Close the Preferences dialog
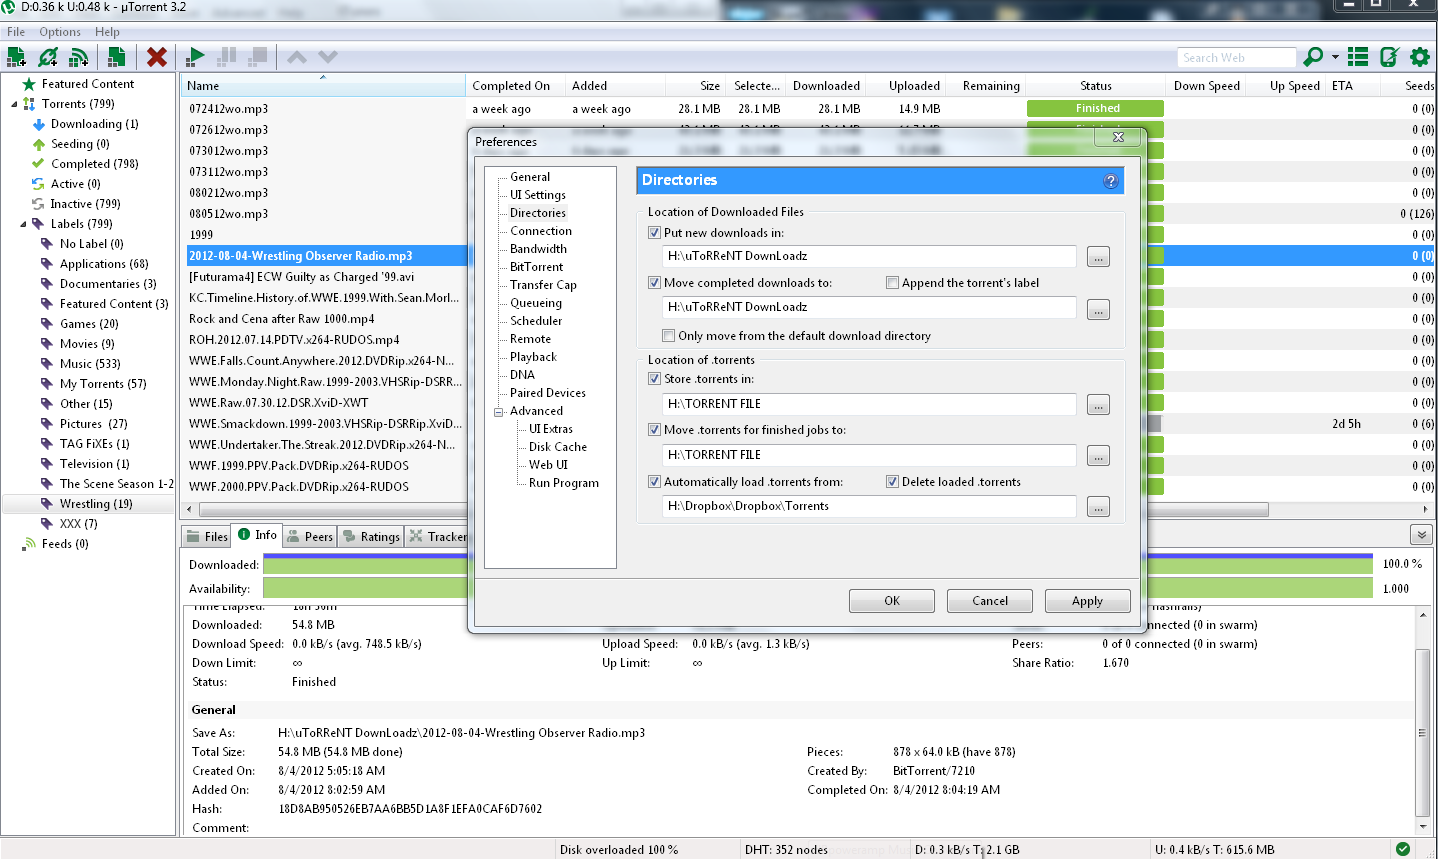 pyautogui.click(x=1119, y=137)
